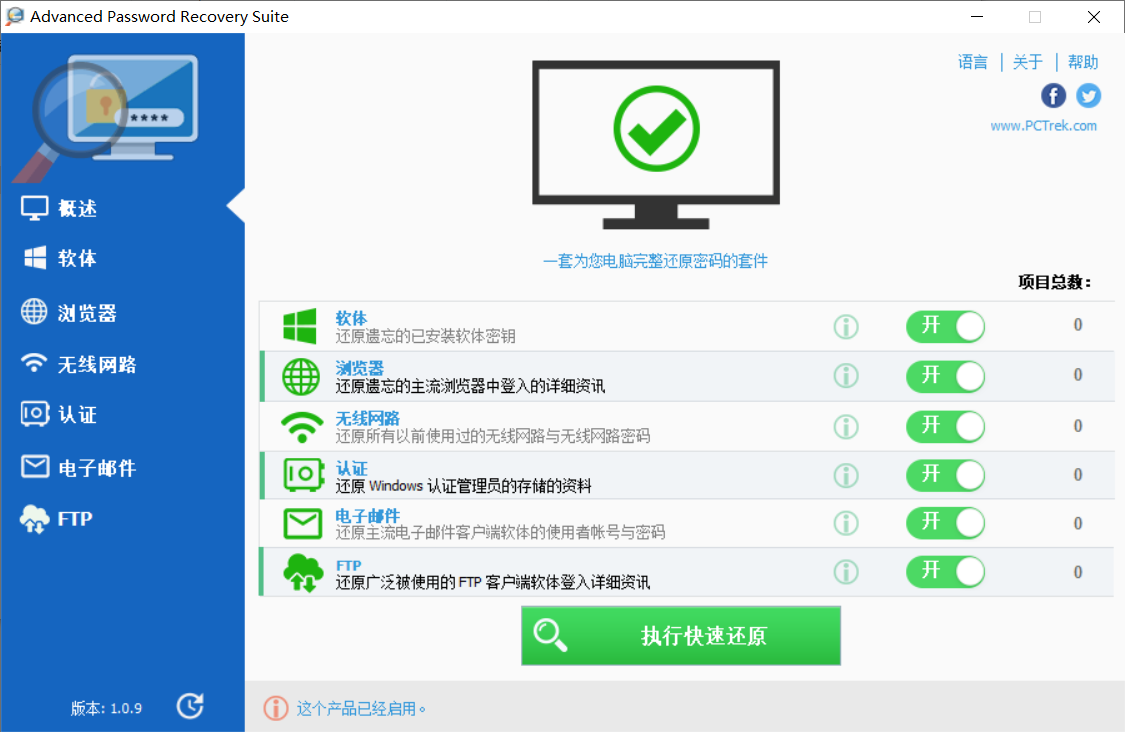Click the Facebook icon
The width and height of the screenshot is (1125, 732).
point(1053,95)
